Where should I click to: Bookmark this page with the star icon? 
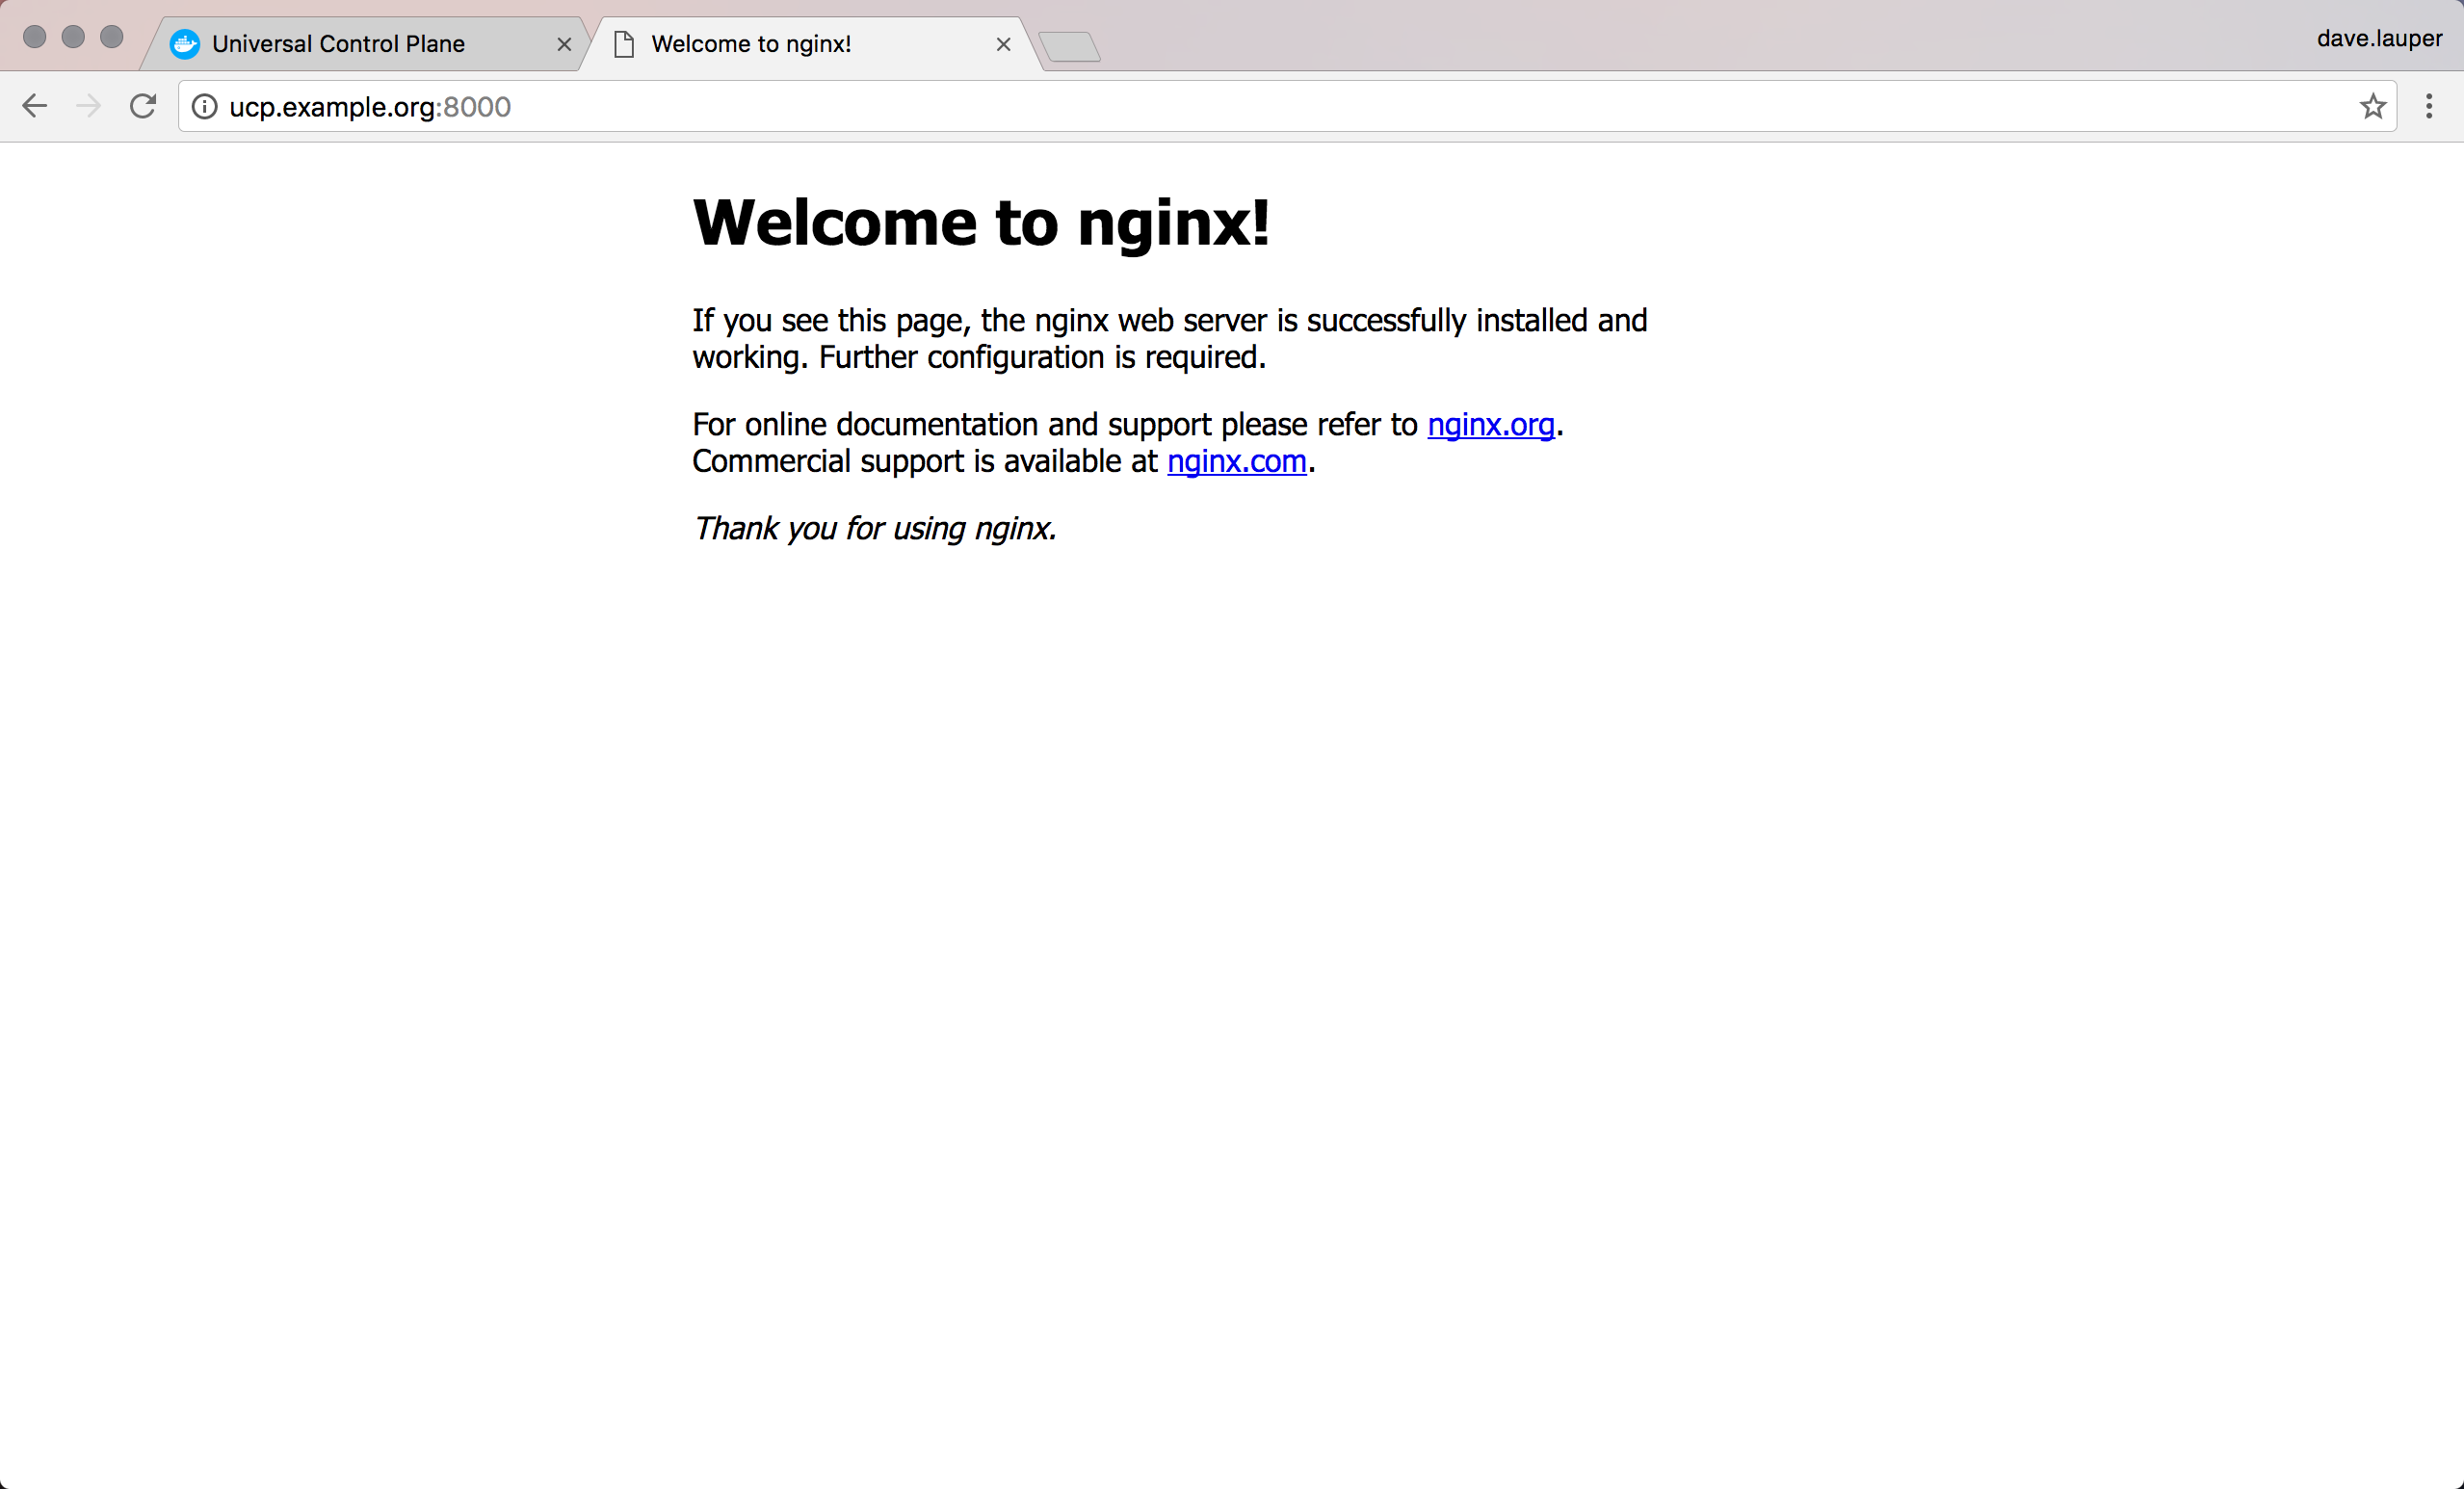pyautogui.click(x=2373, y=106)
